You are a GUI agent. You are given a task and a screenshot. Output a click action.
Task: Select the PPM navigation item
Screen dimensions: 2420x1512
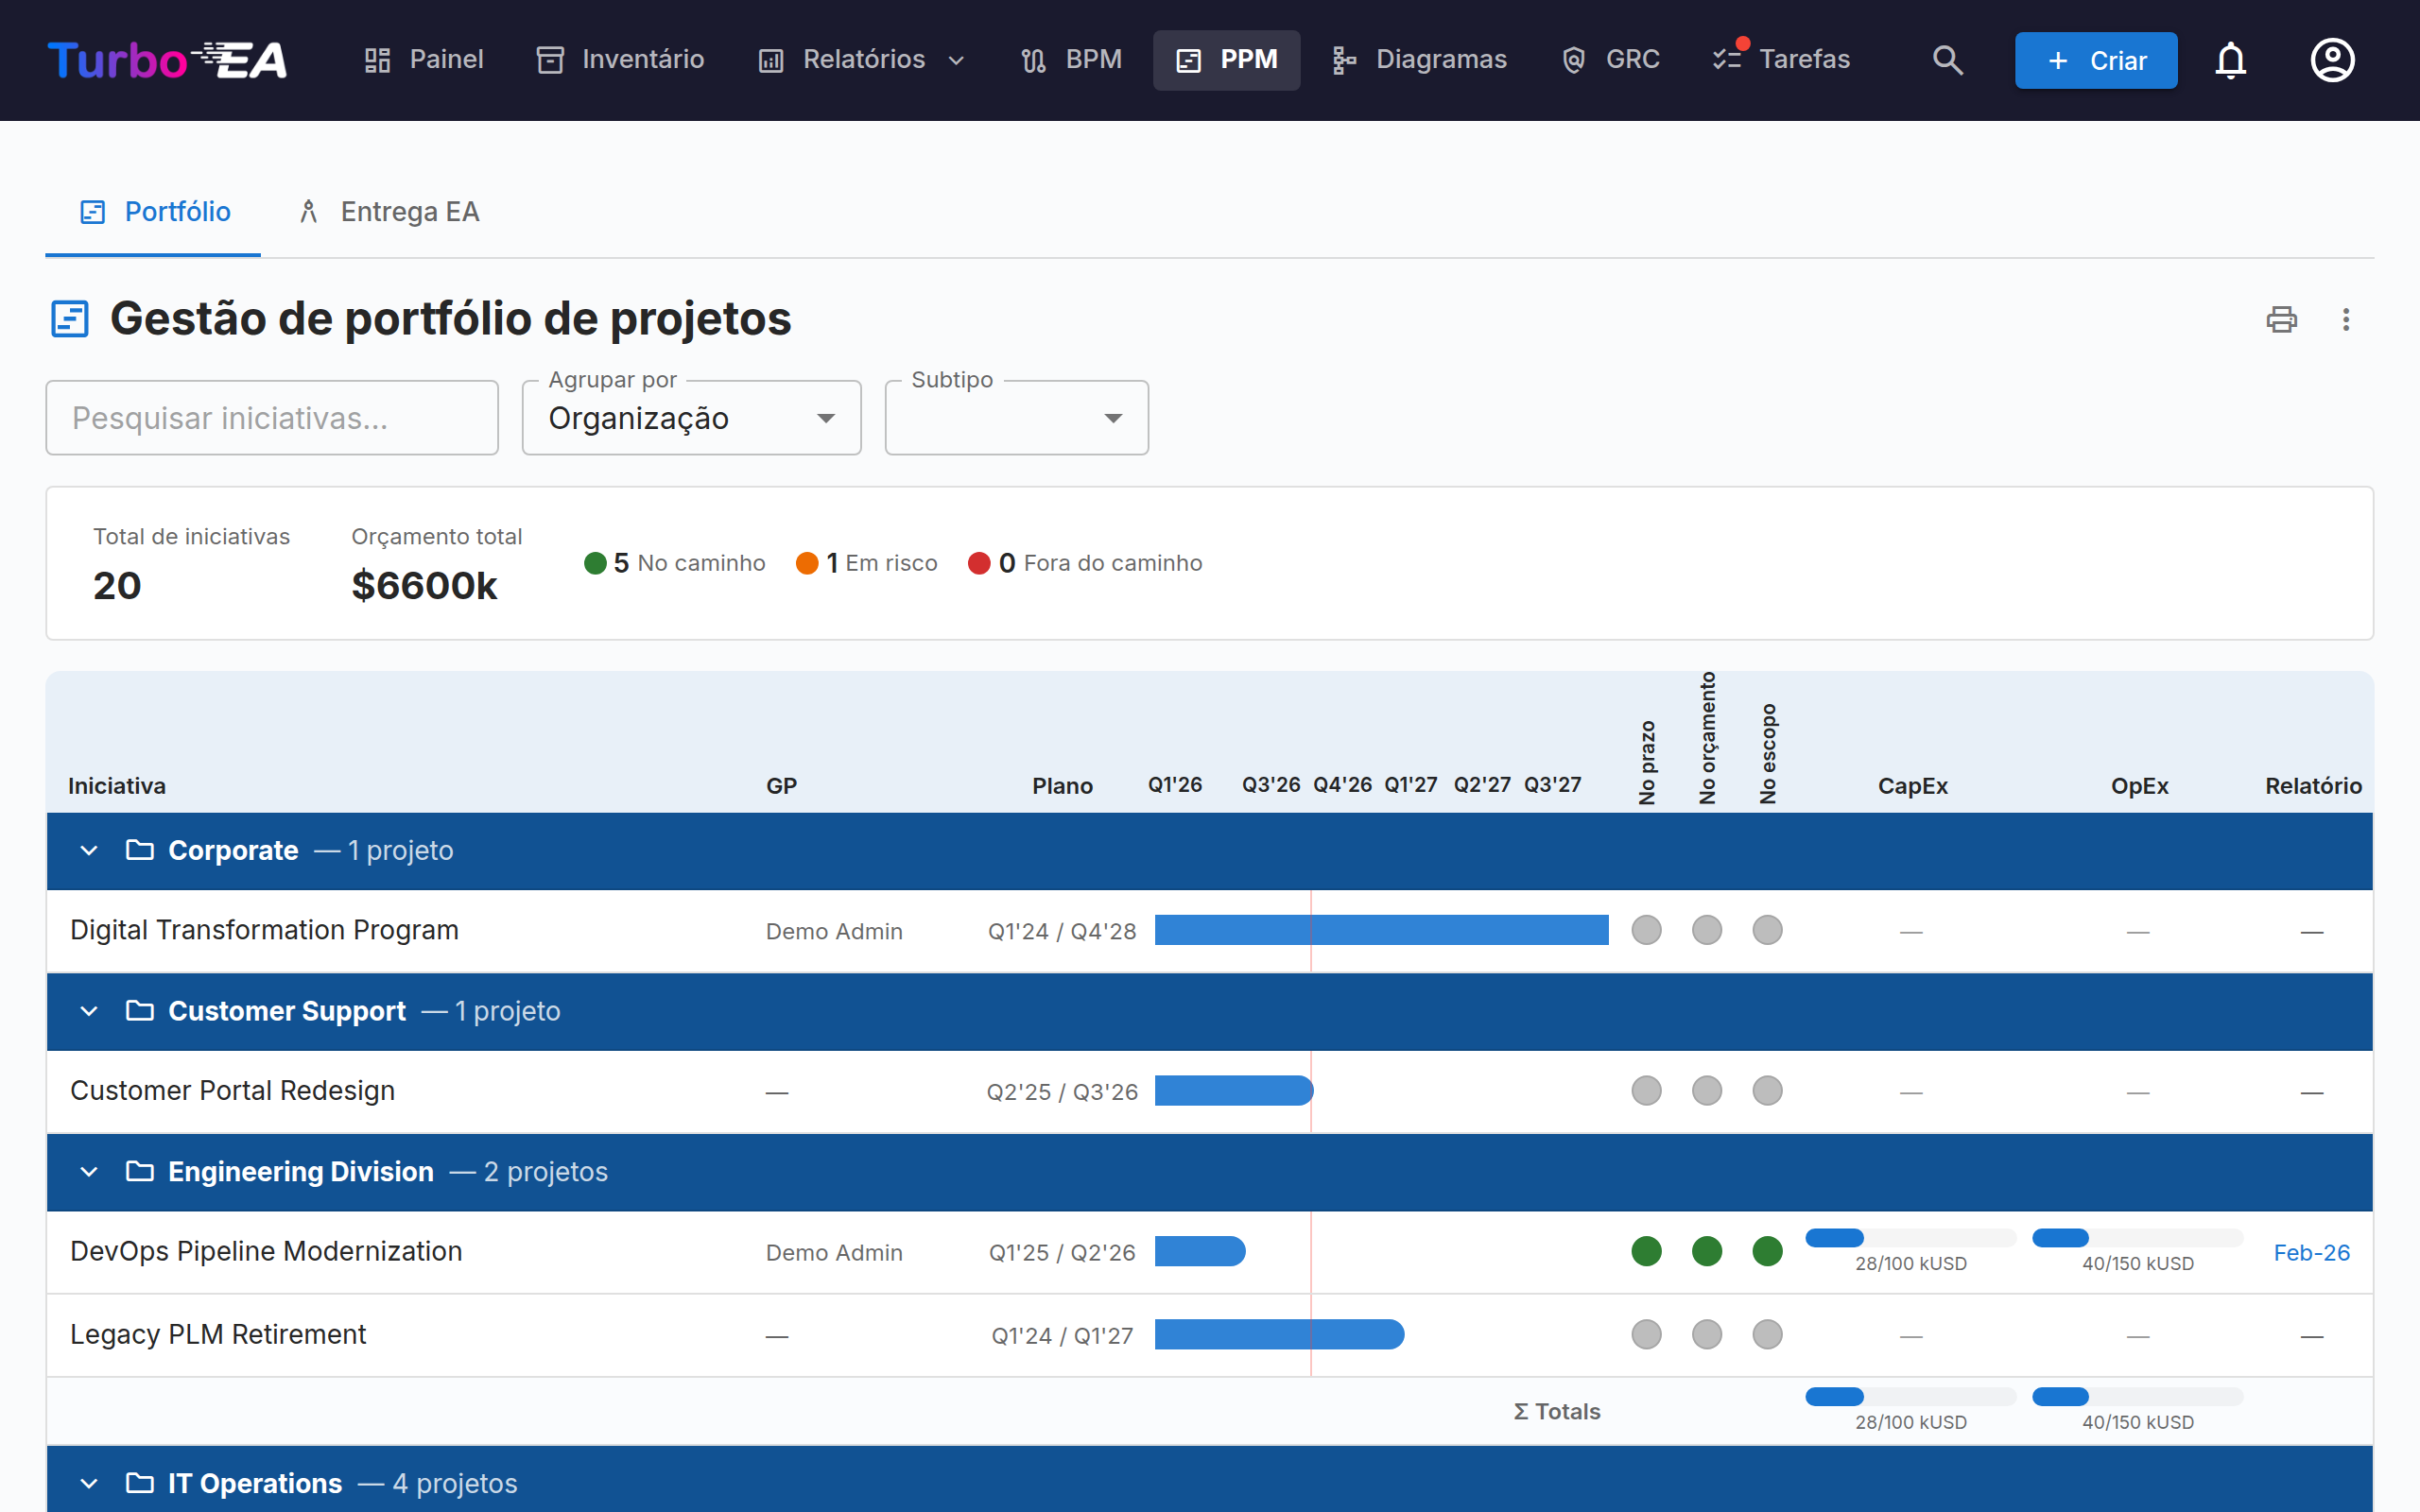pyautogui.click(x=1226, y=60)
